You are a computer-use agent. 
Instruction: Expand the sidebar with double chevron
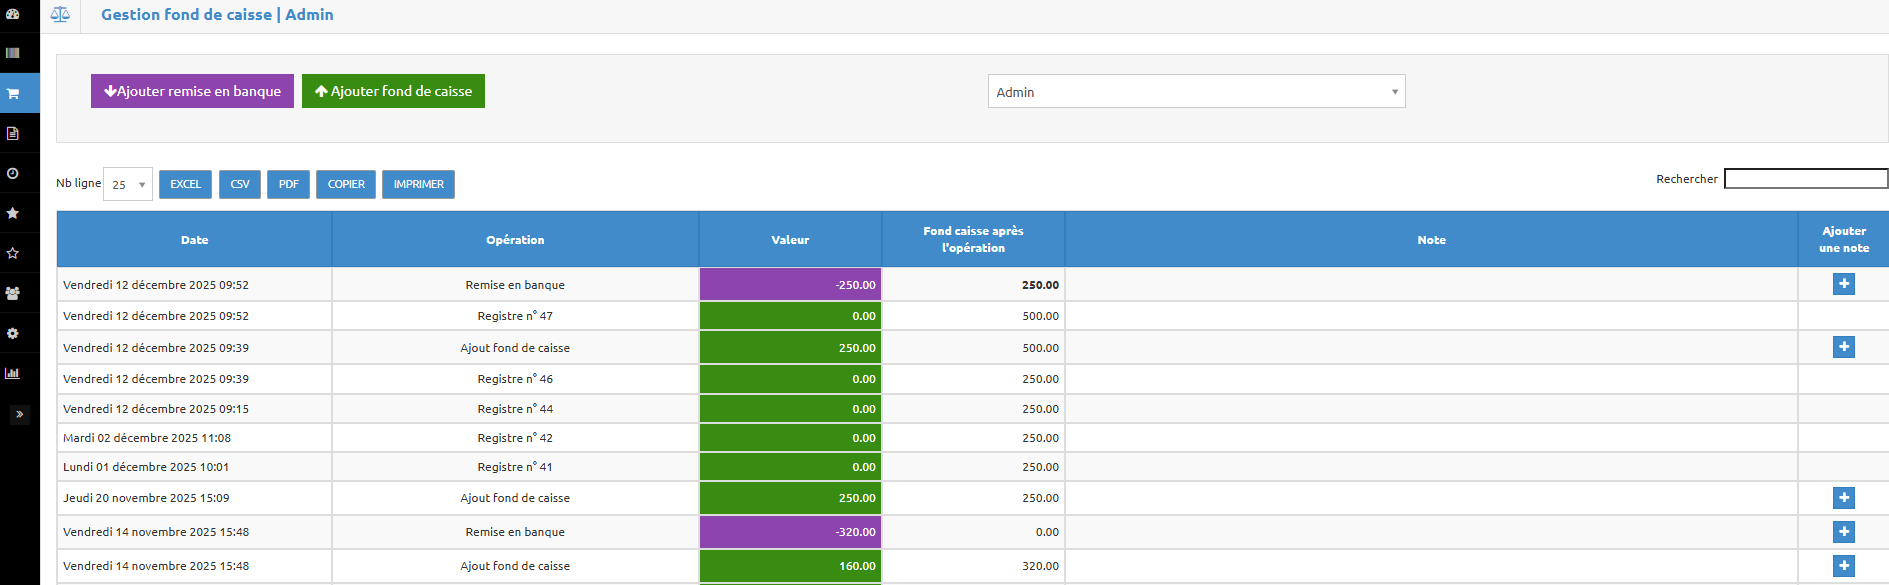(19, 414)
